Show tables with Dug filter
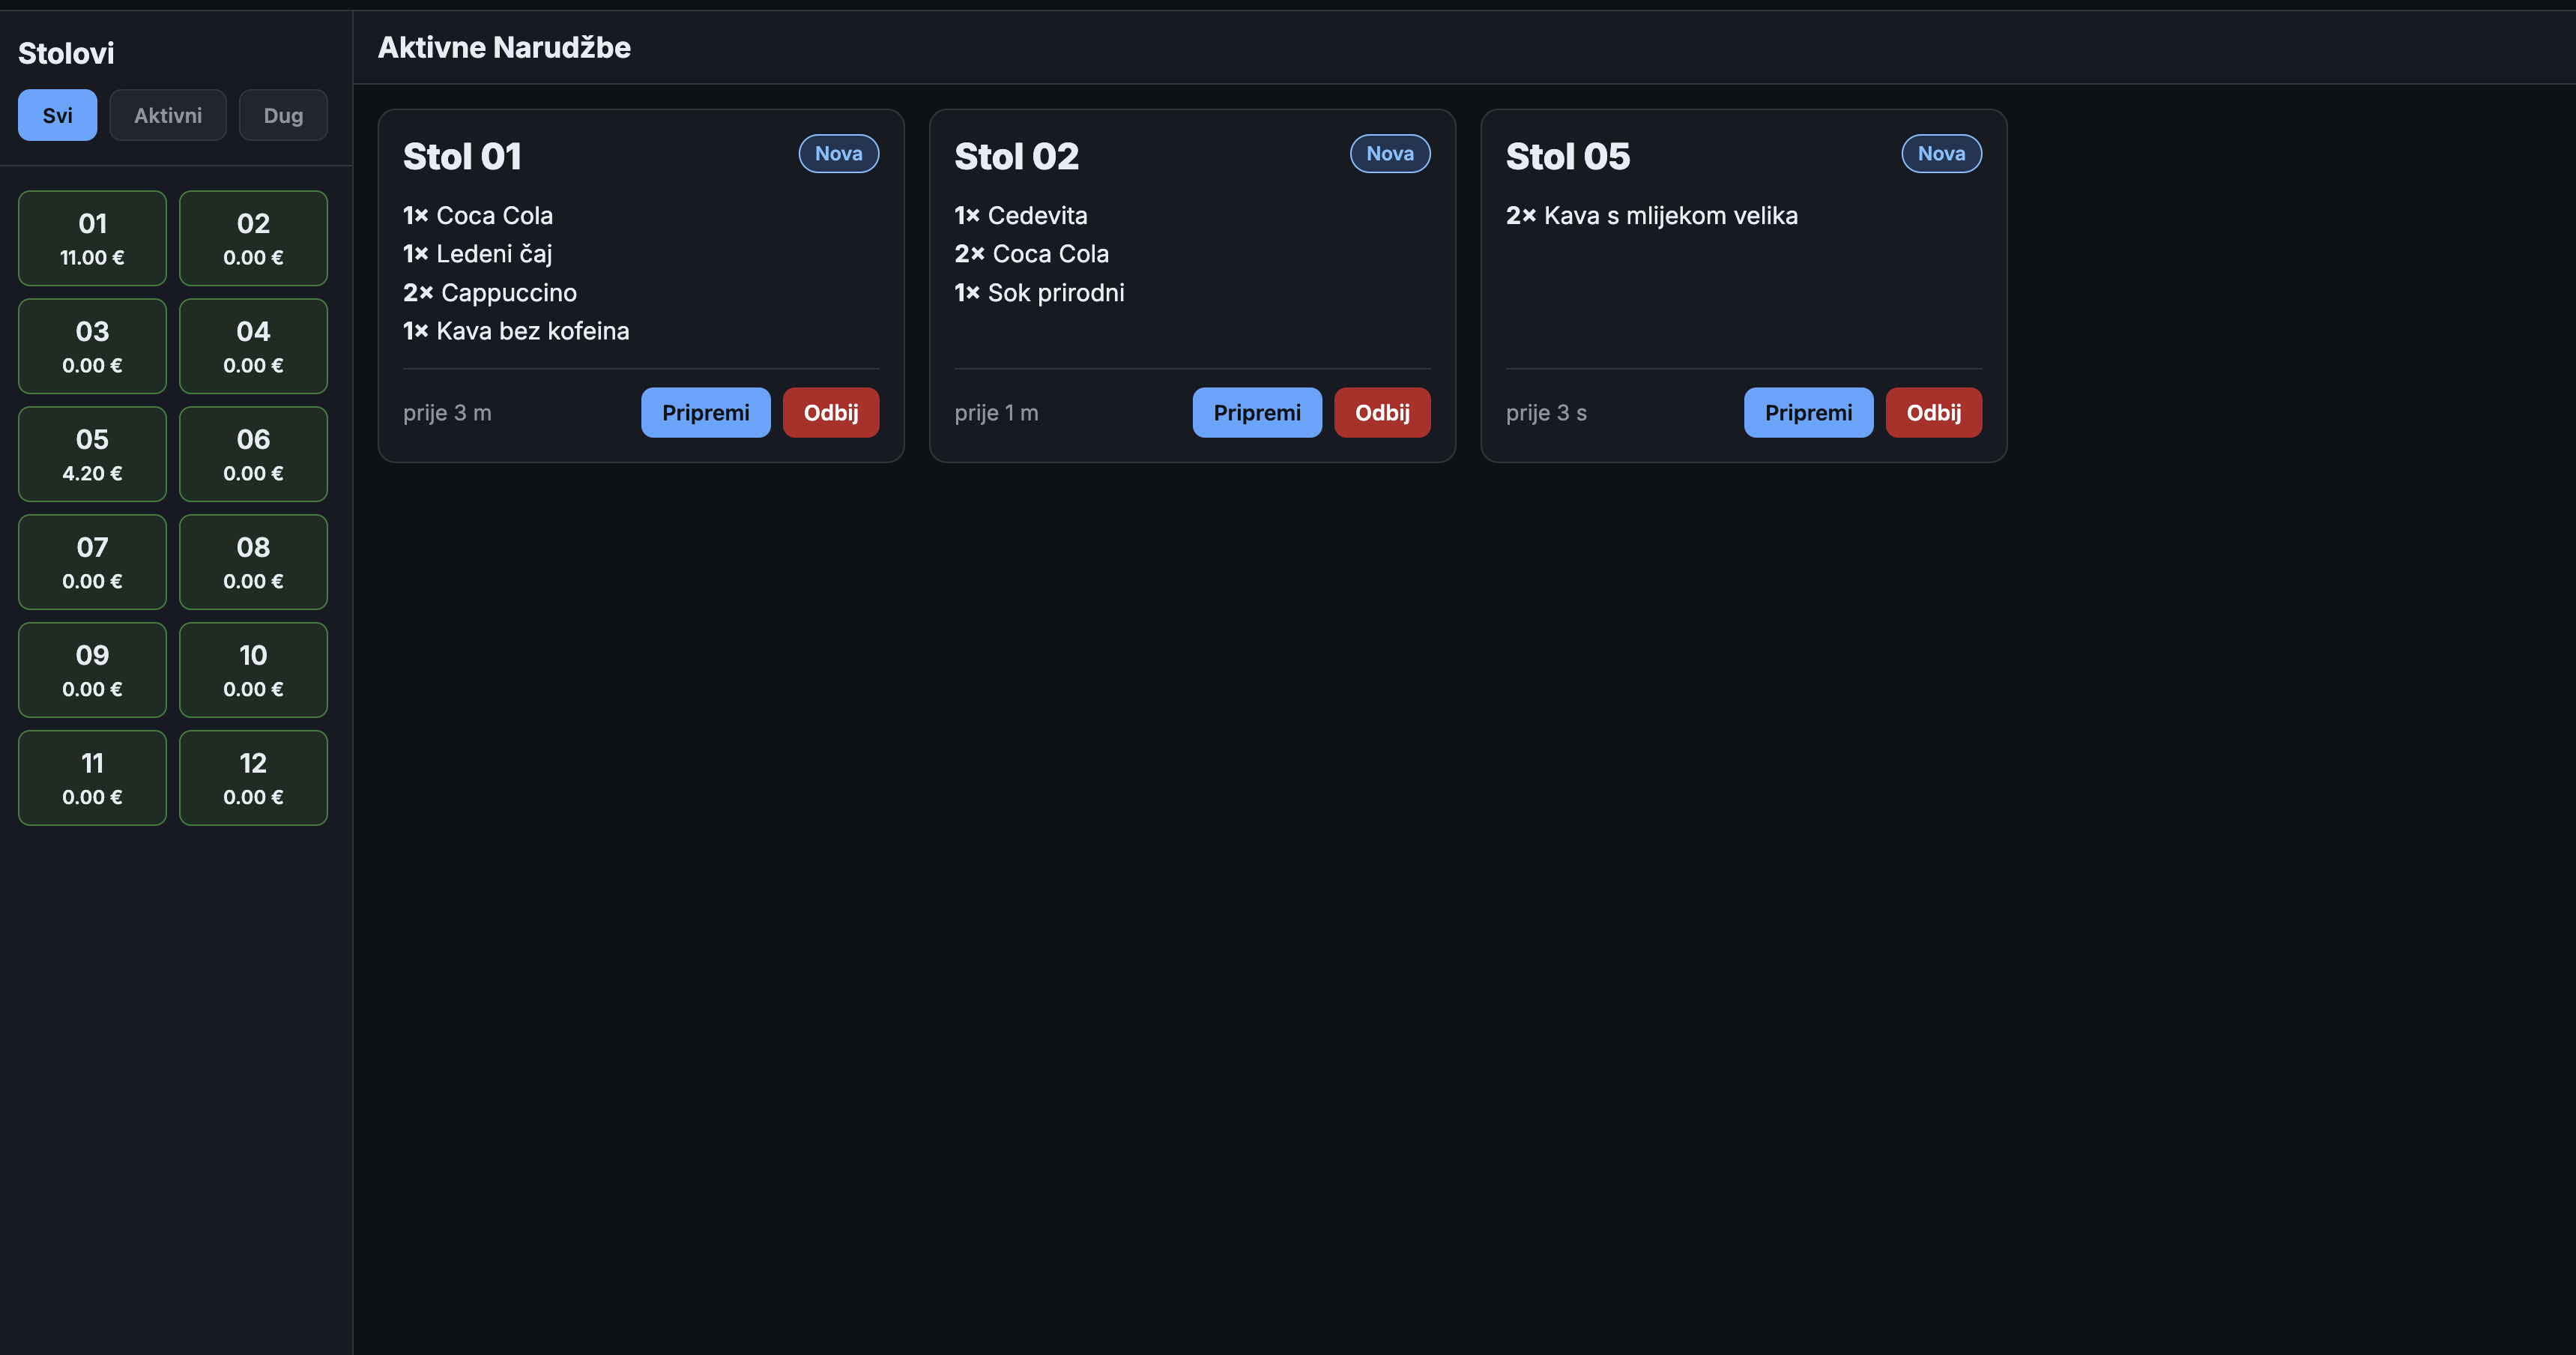 [x=283, y=115]
